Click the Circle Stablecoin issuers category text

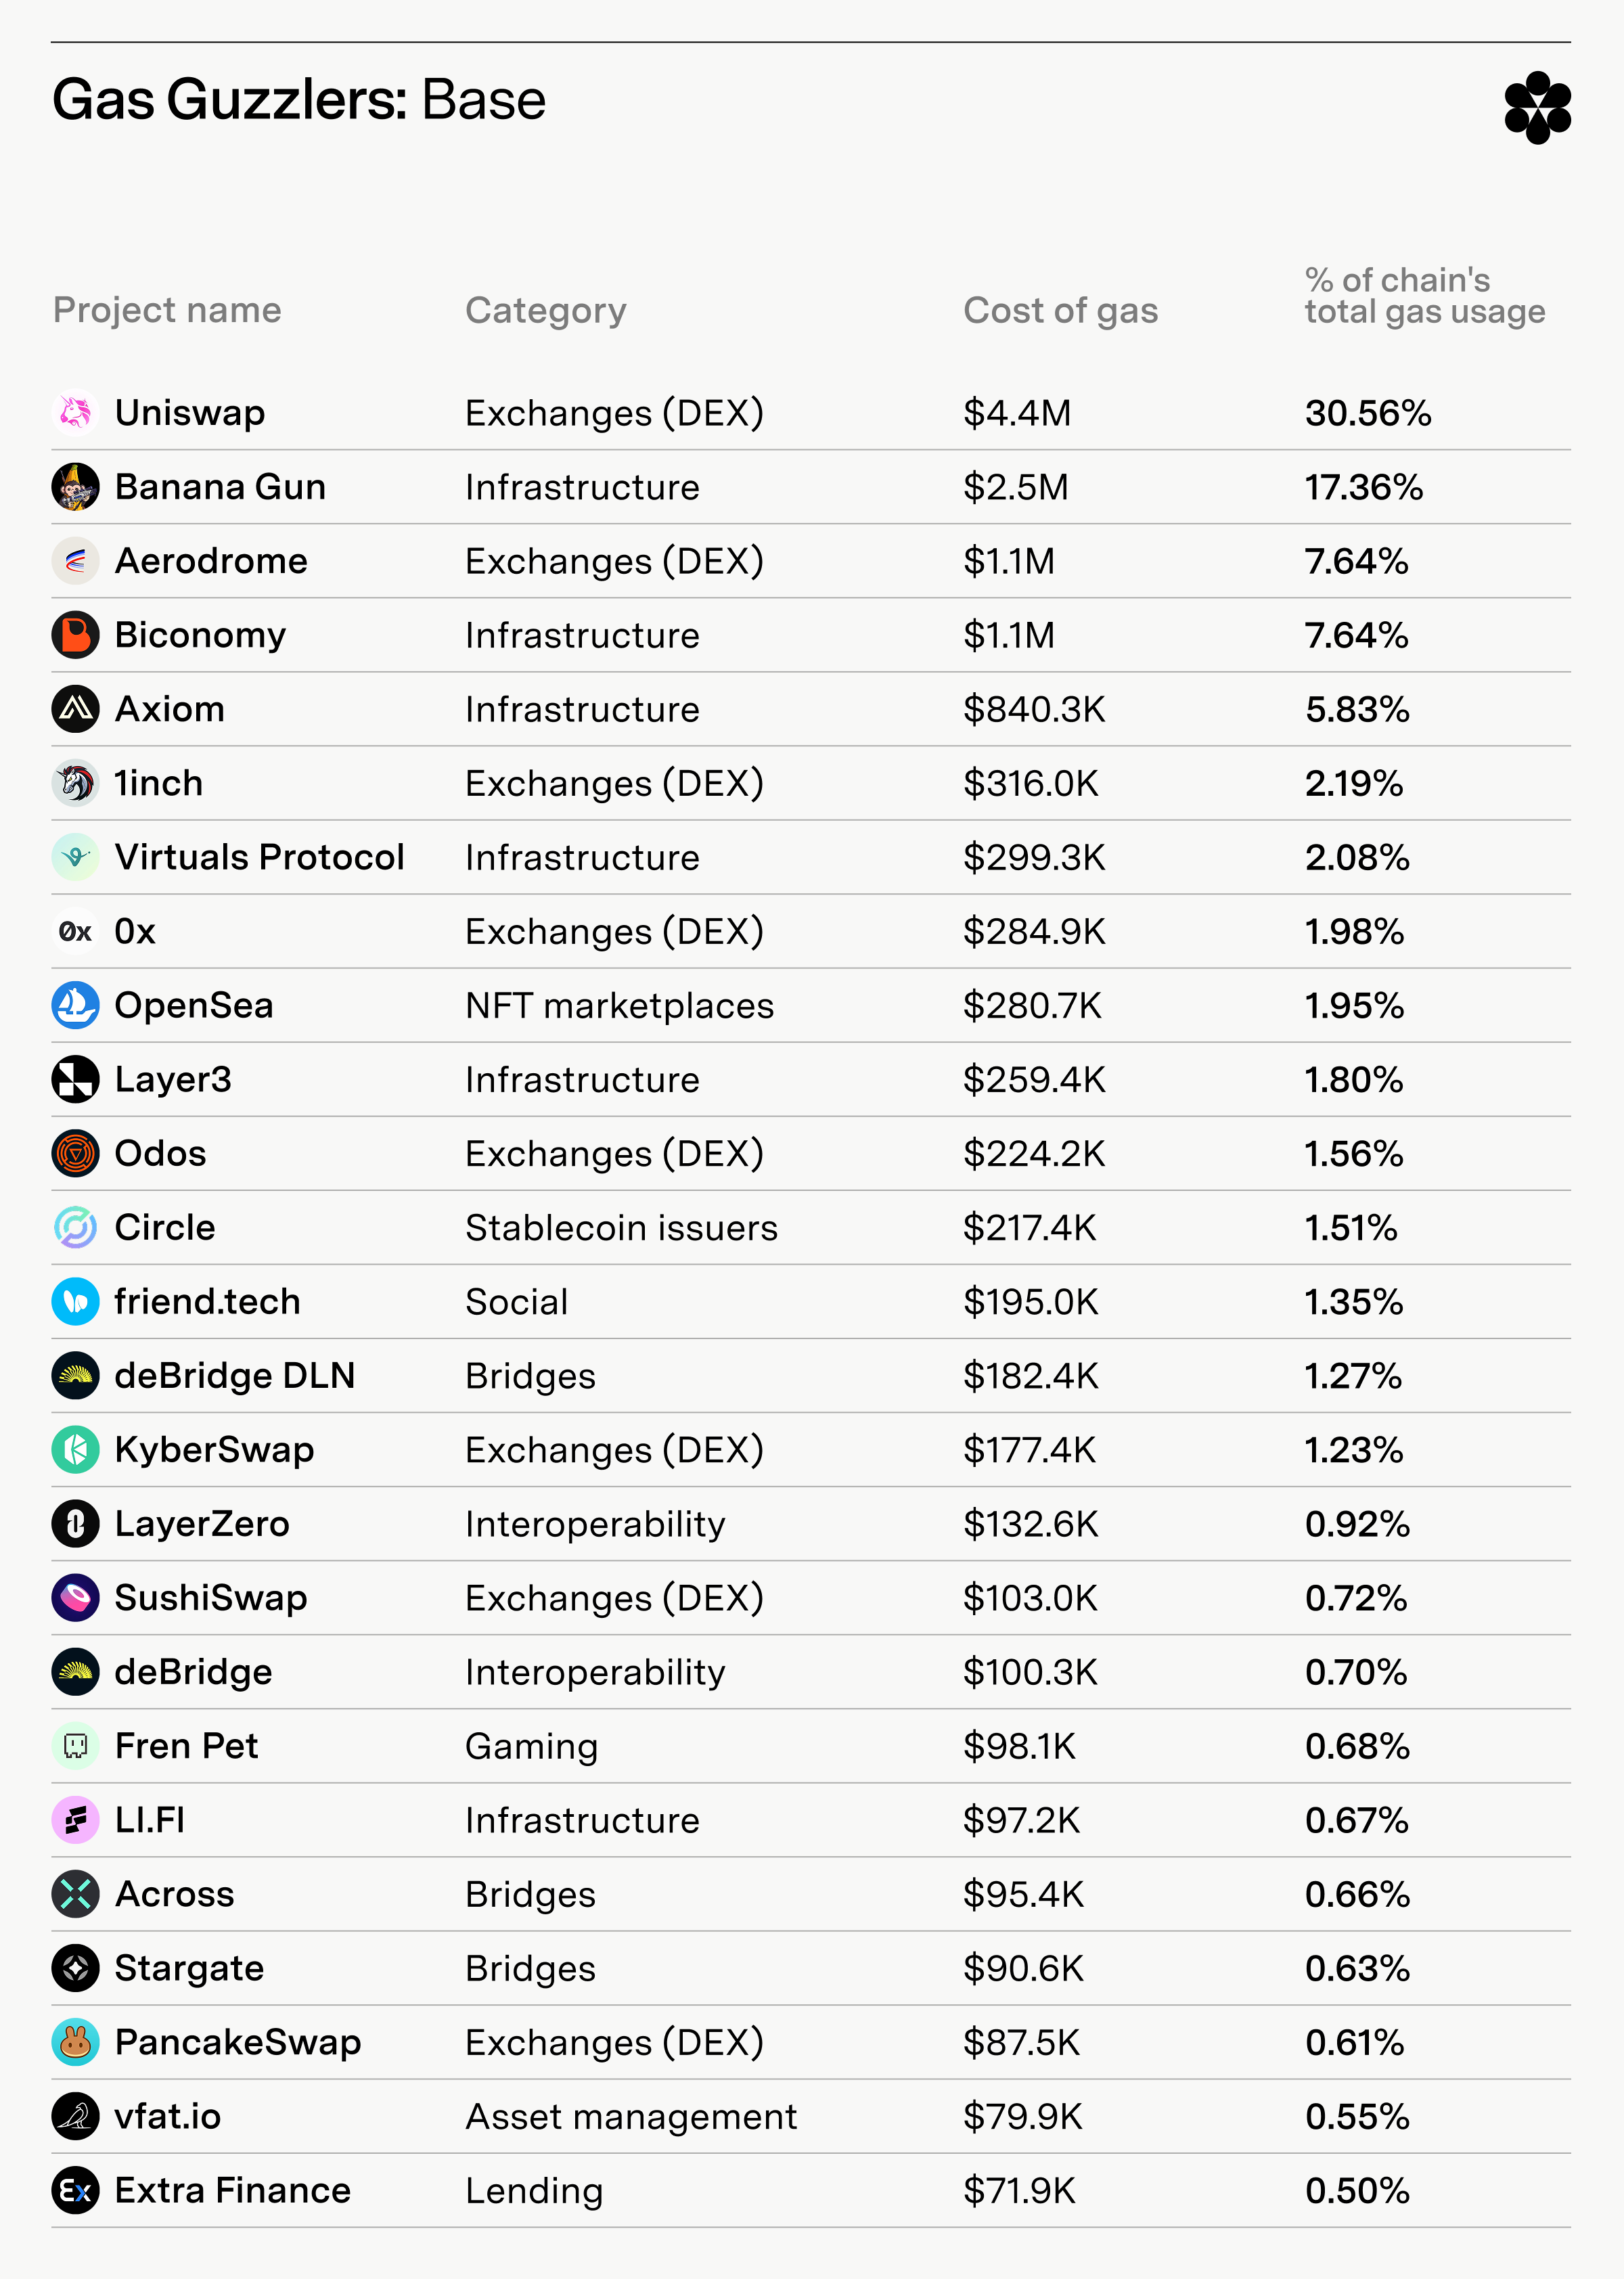click(x=621, y=1227)
